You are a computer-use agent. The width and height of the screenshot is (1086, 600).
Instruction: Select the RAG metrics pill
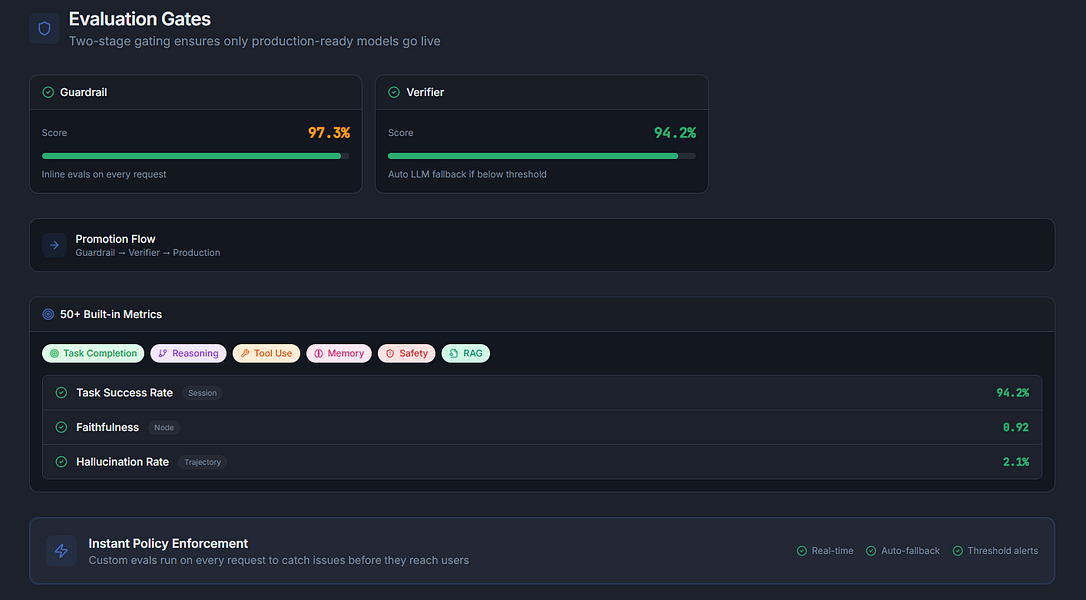click(465, 353)
